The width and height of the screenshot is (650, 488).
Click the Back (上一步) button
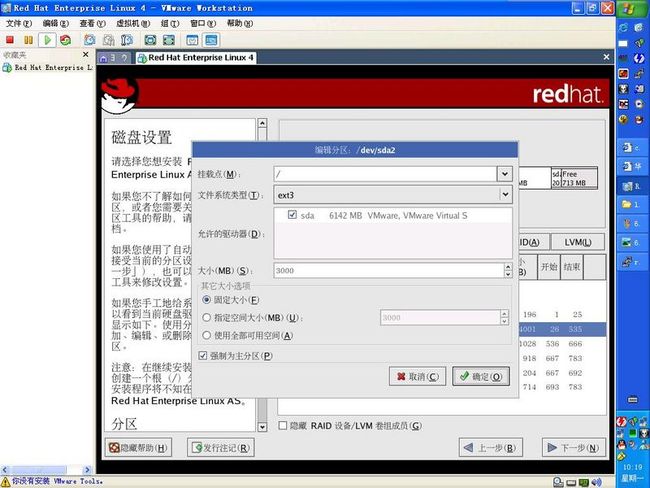[490, 448]
